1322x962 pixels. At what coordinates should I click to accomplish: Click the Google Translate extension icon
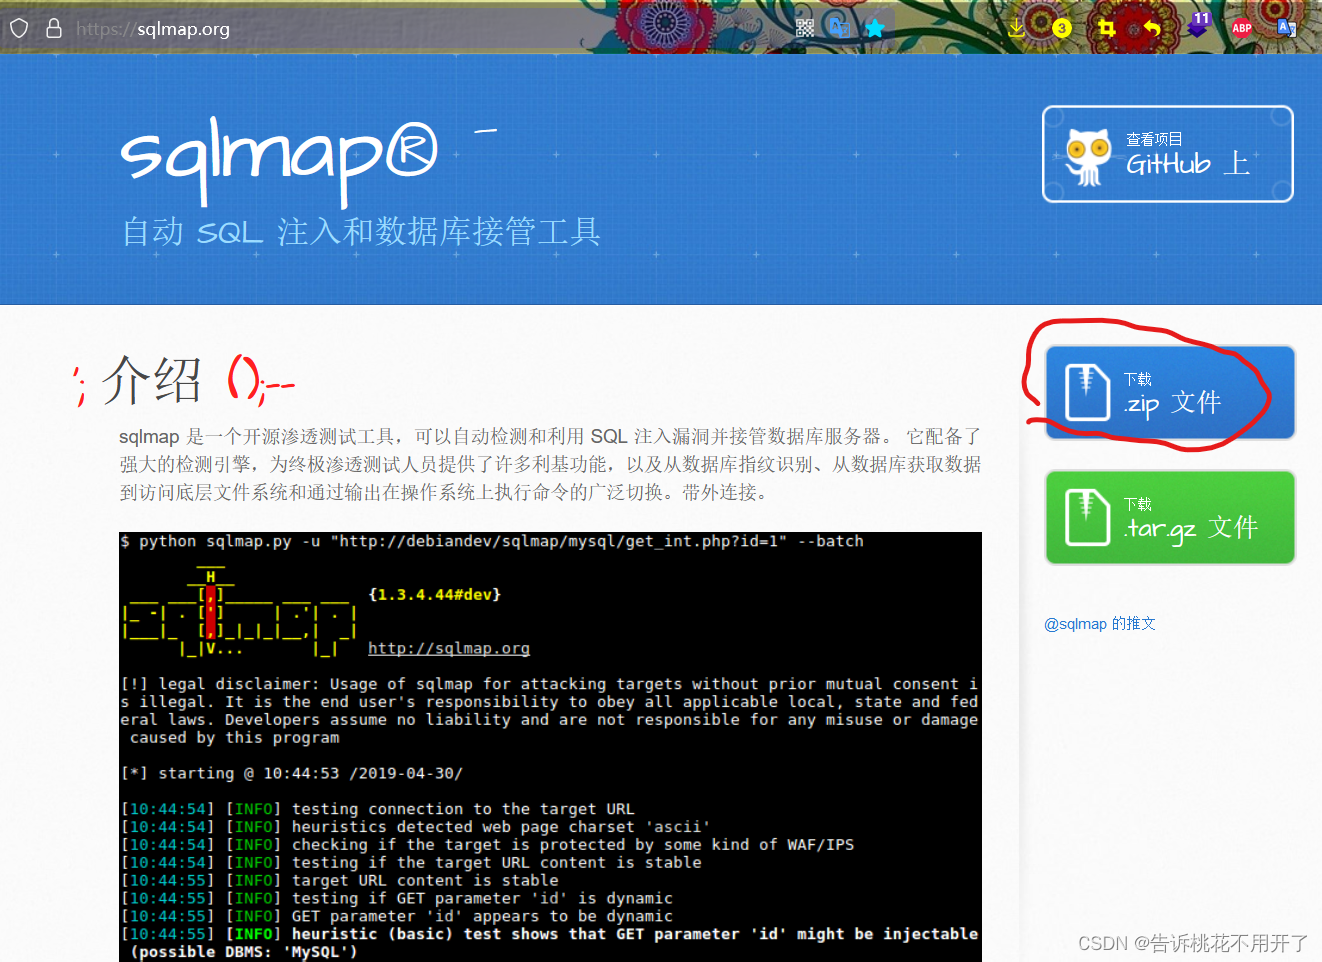(1287, 28)
